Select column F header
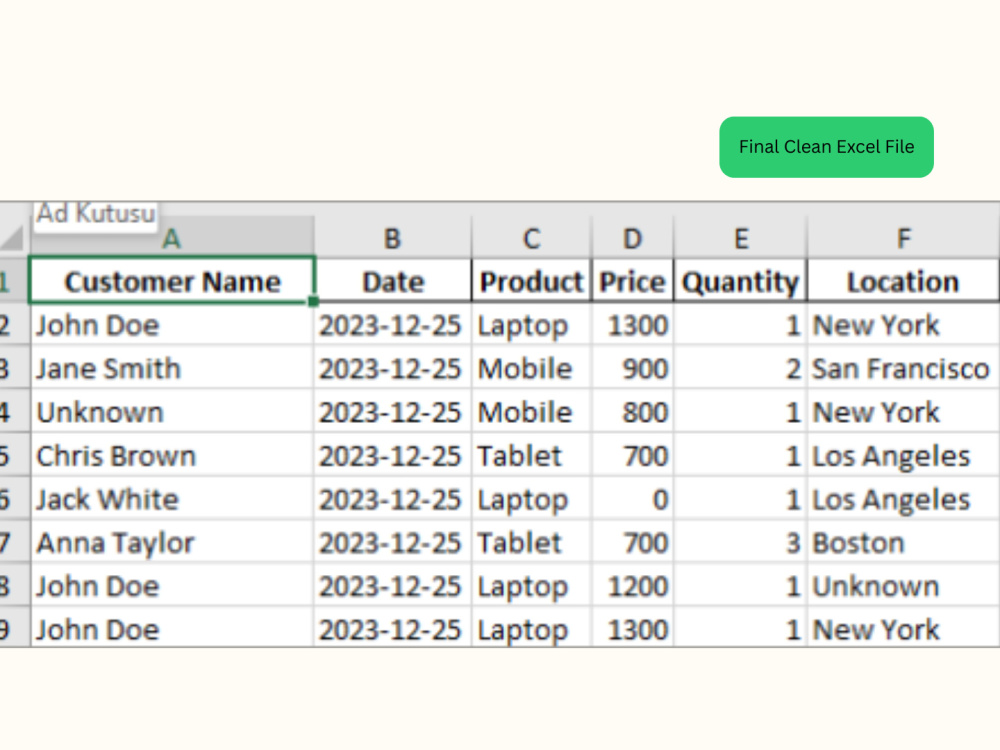 coord(903,239)
